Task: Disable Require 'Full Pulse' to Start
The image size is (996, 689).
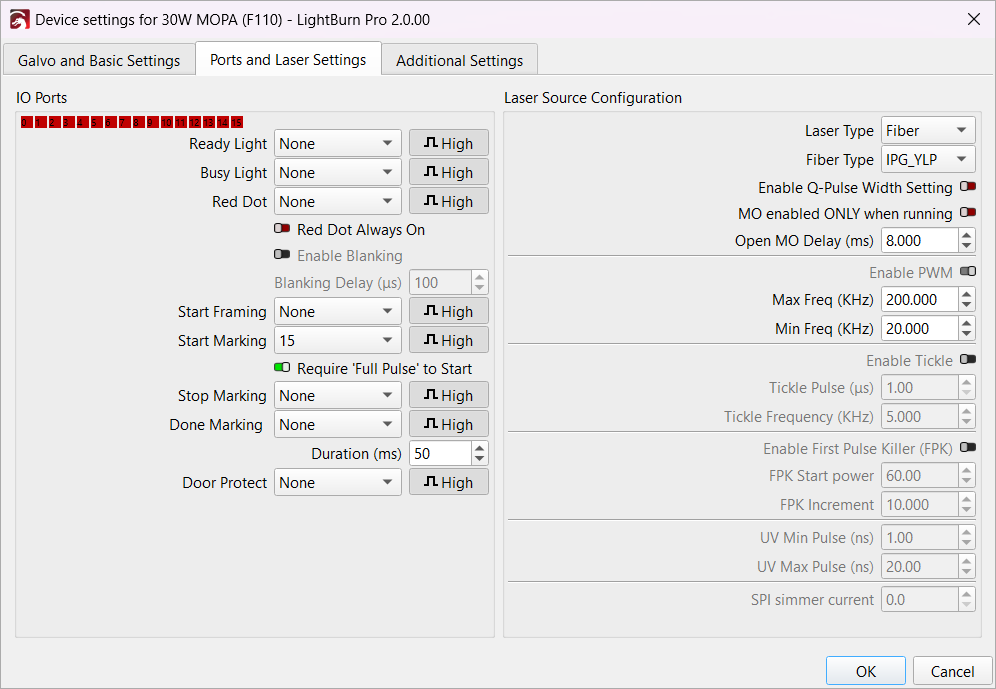Action: point(282,368)
